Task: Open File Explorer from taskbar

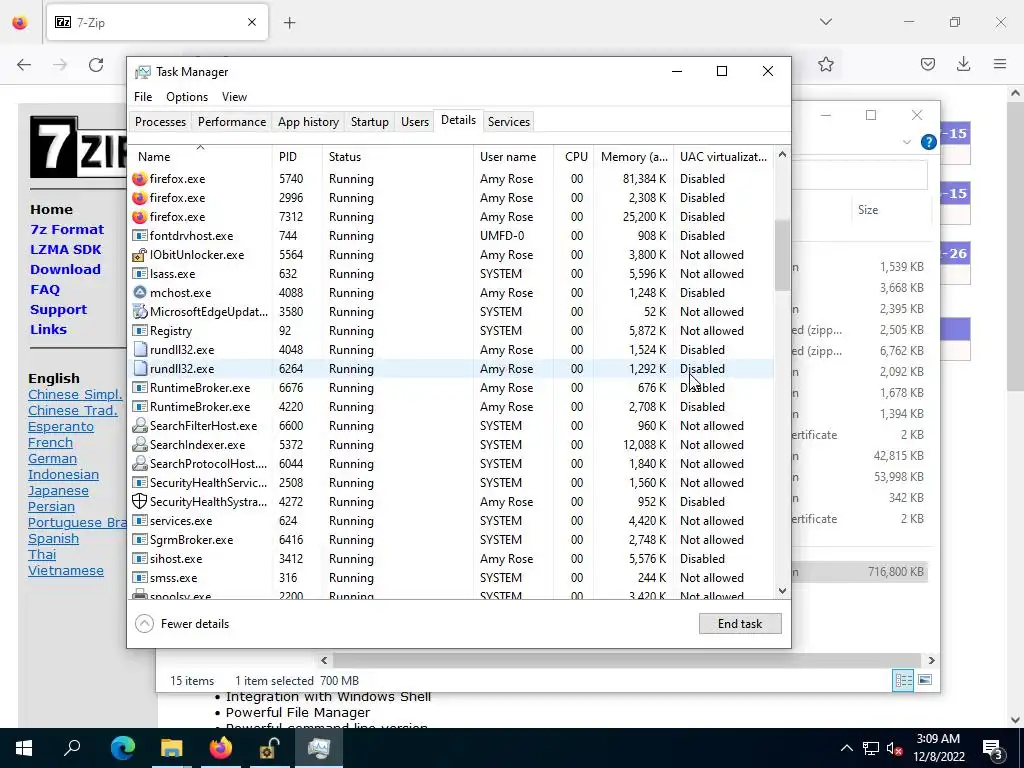Action: (x=171, y=748)
